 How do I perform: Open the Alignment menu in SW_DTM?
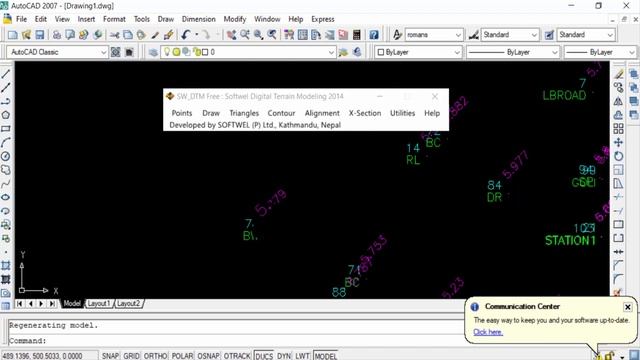click(x=322, y=113)
